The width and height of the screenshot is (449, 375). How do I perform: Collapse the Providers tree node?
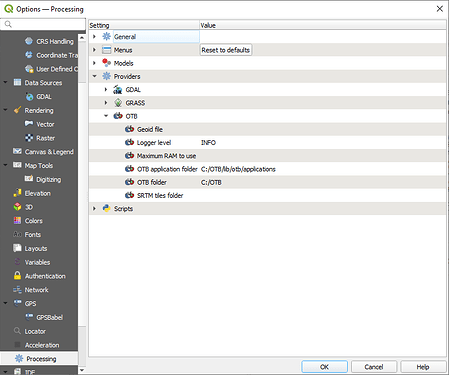(x=94, y=76)
